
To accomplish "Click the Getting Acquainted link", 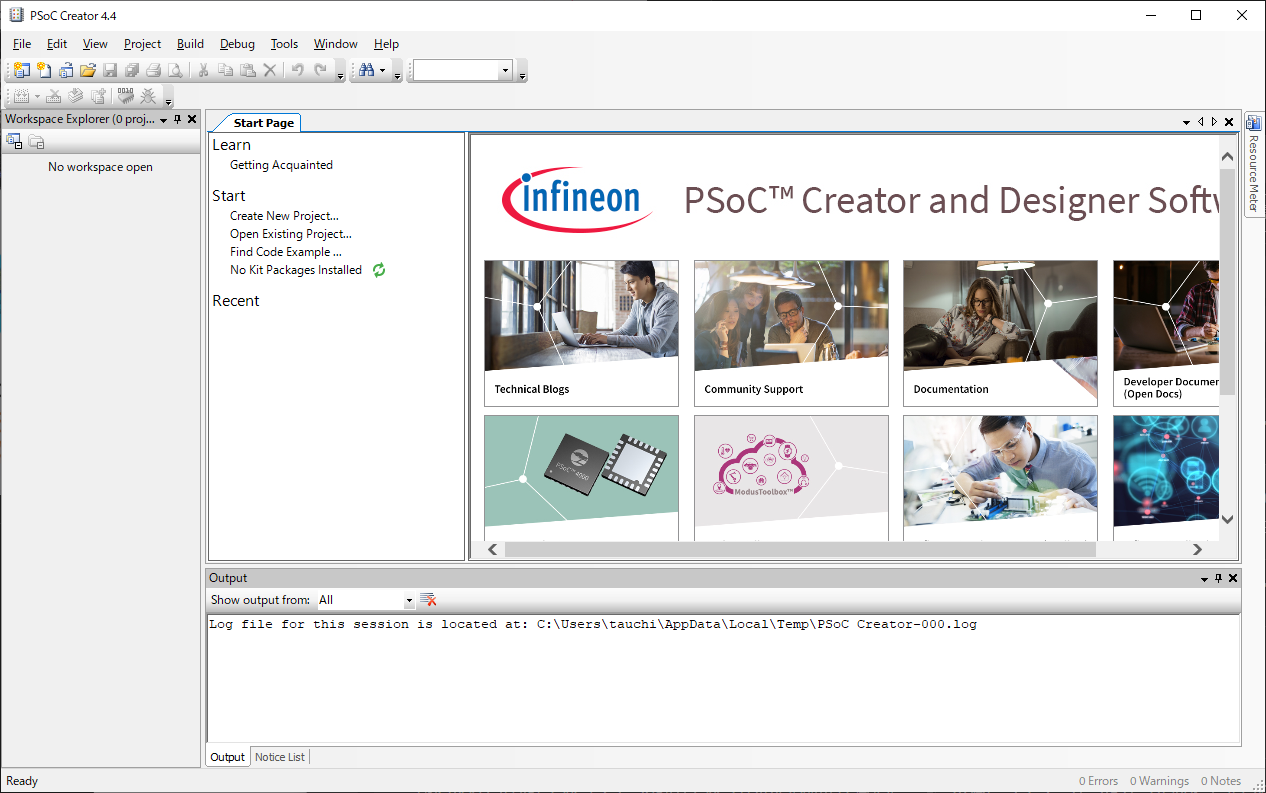I will tap(281, 165).
